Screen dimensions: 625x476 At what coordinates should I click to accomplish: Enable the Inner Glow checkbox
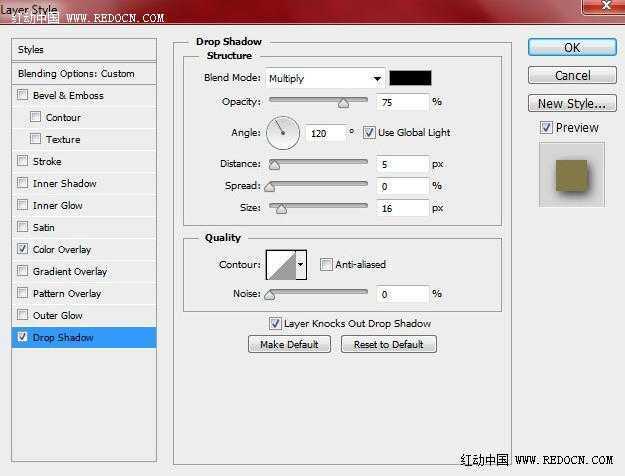(x=23, y=205)
